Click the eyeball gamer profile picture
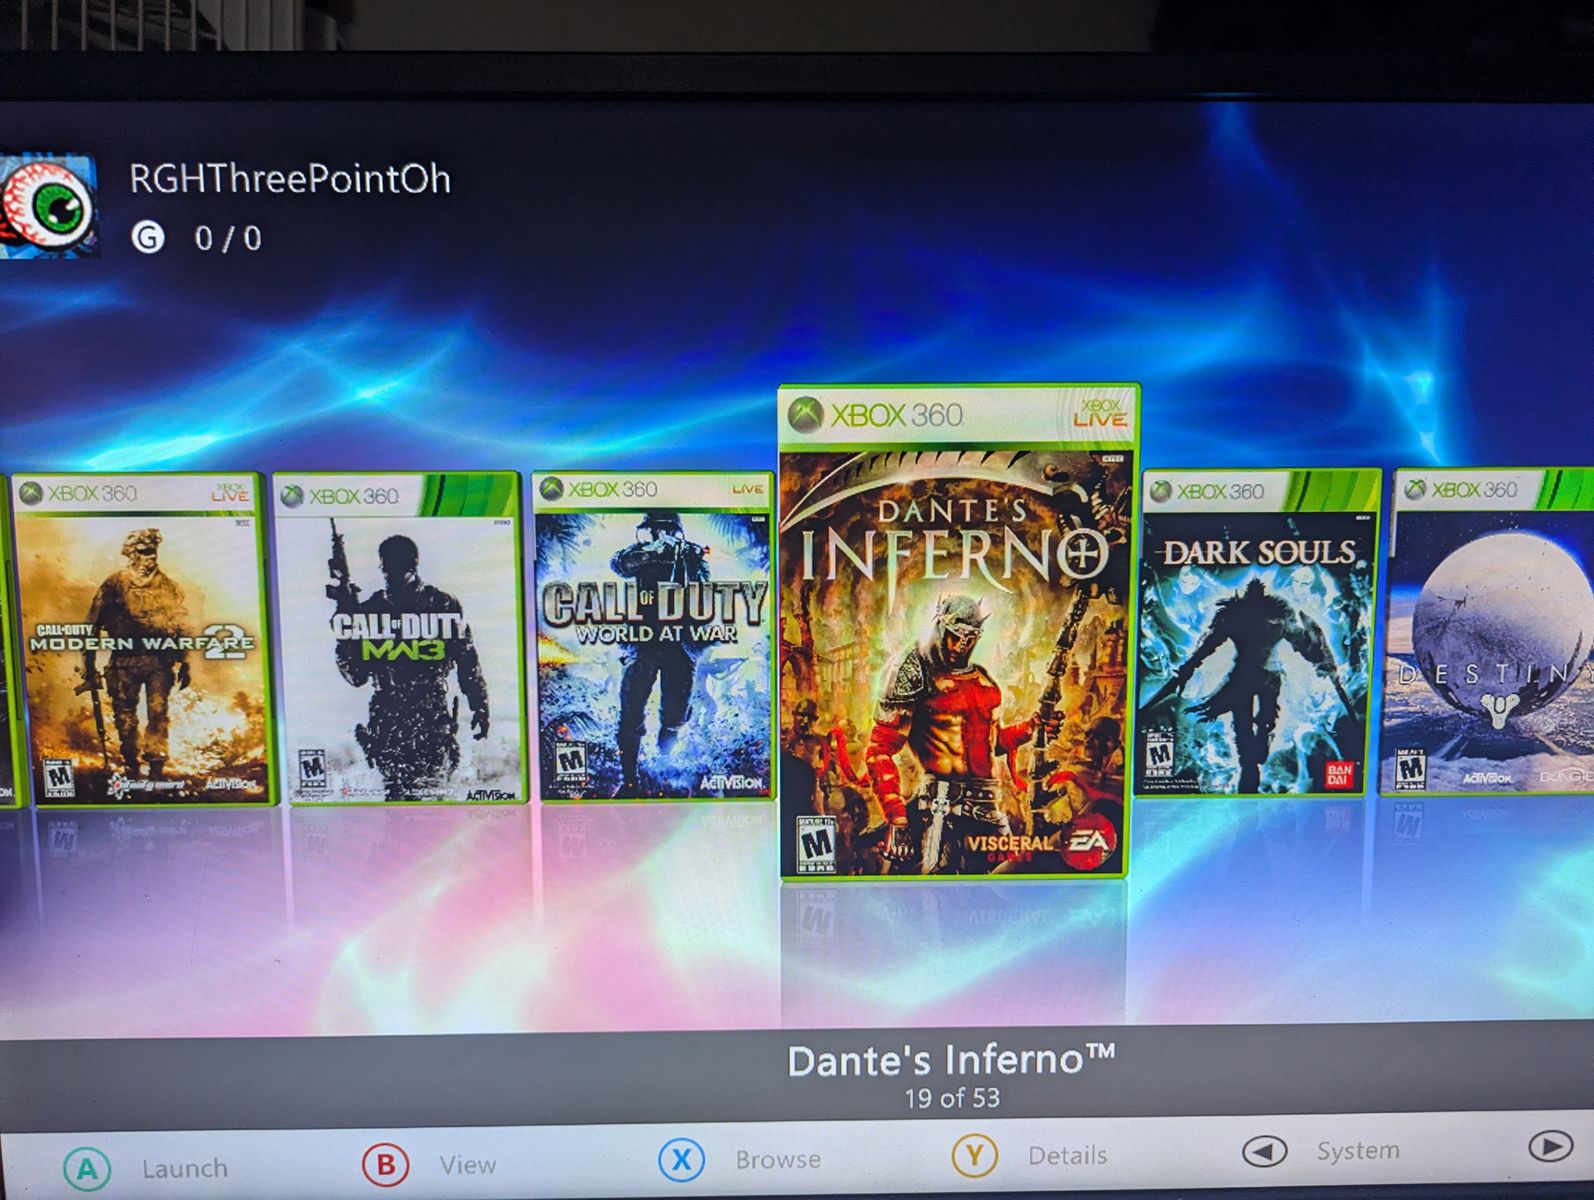The height and width of the screenshot is (1200, 1594). [x=47, y=207]
